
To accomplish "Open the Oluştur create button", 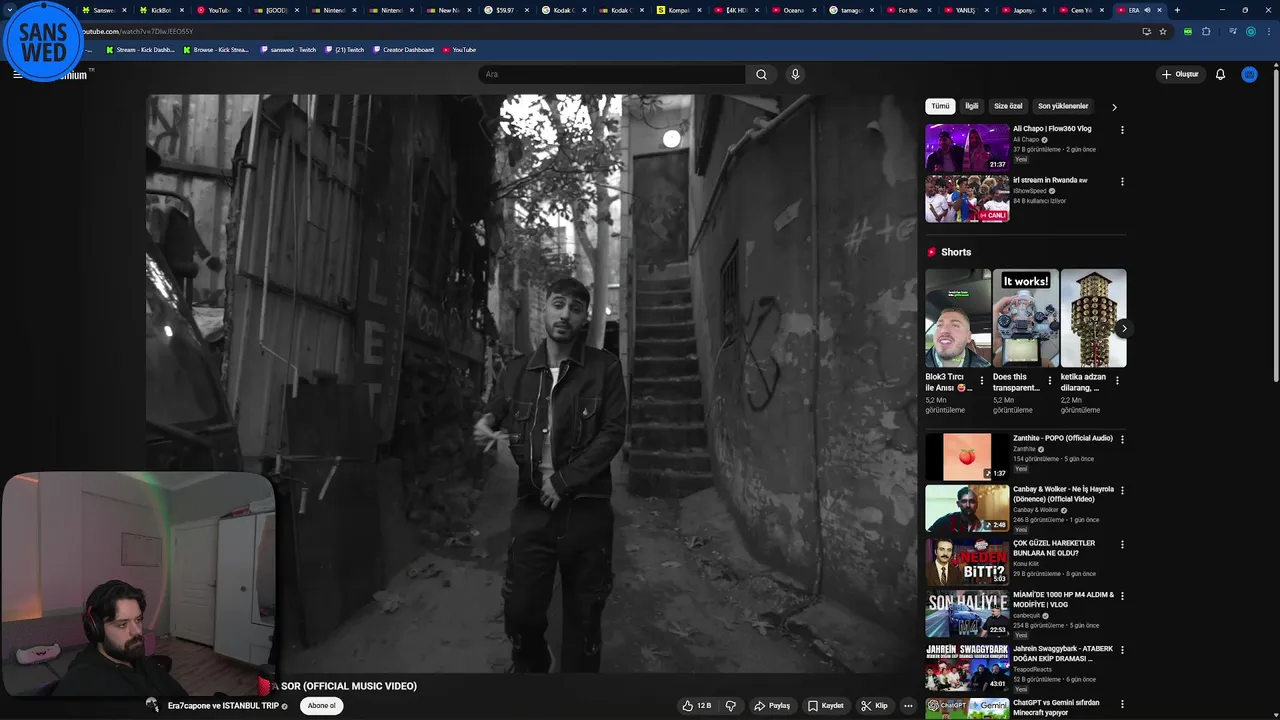I will click(1180, 74).
